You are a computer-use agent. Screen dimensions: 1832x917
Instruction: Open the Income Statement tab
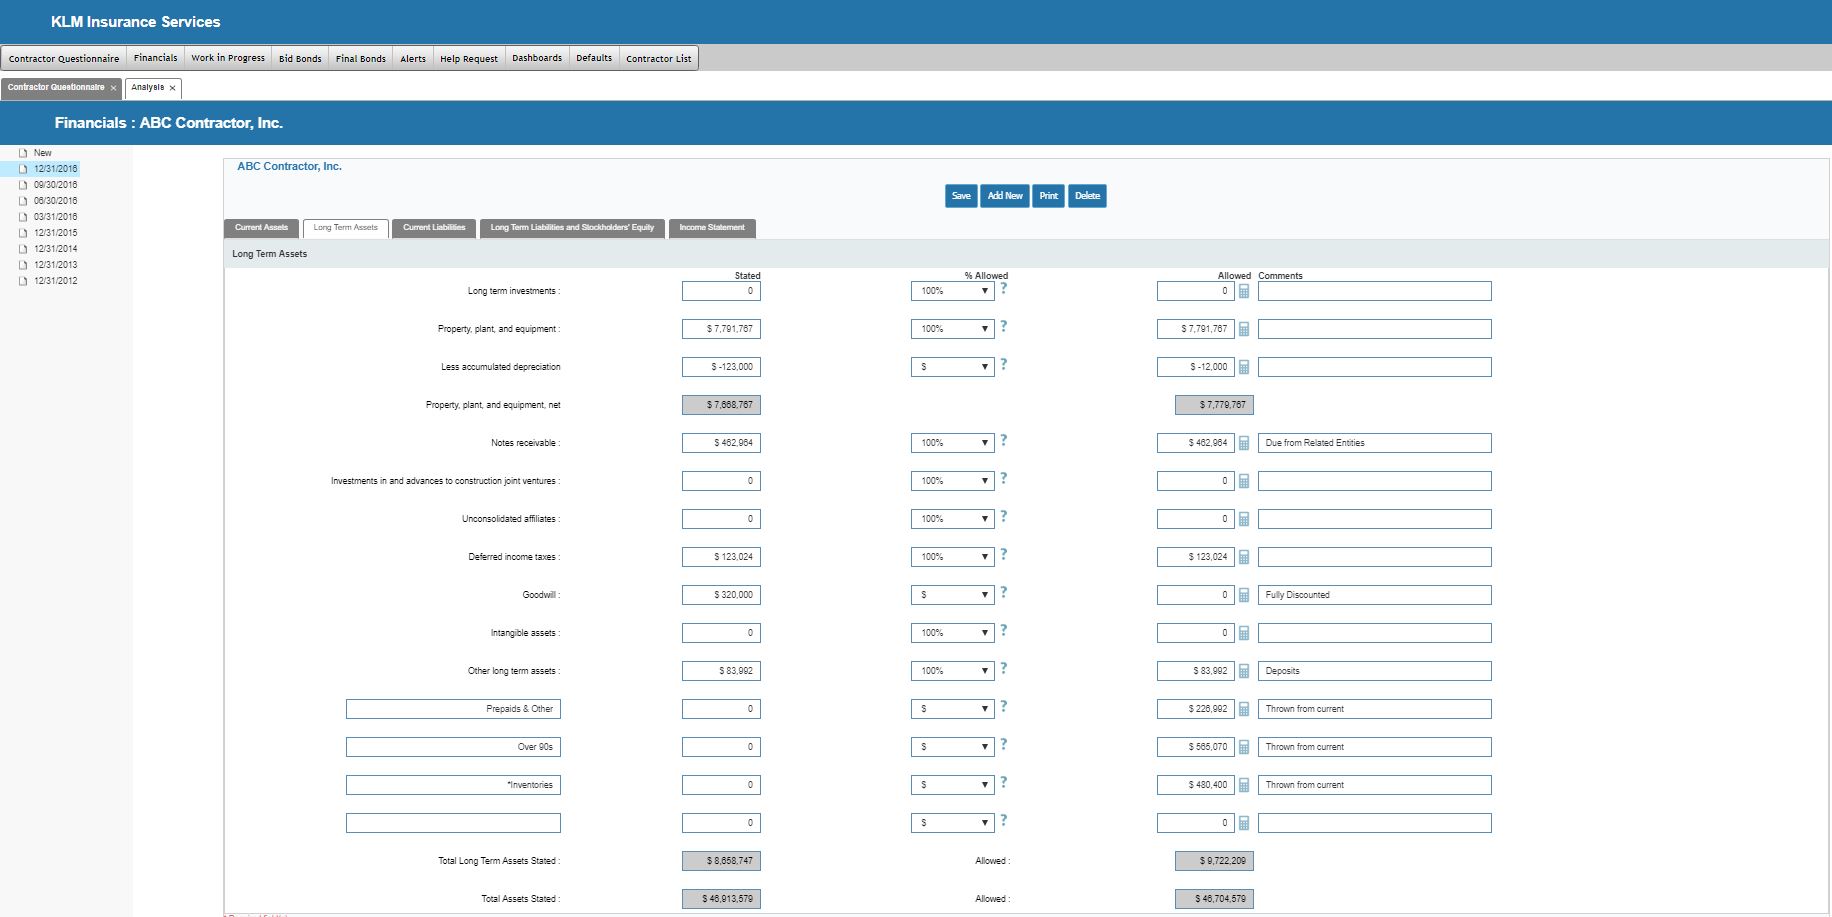point(711,228)
